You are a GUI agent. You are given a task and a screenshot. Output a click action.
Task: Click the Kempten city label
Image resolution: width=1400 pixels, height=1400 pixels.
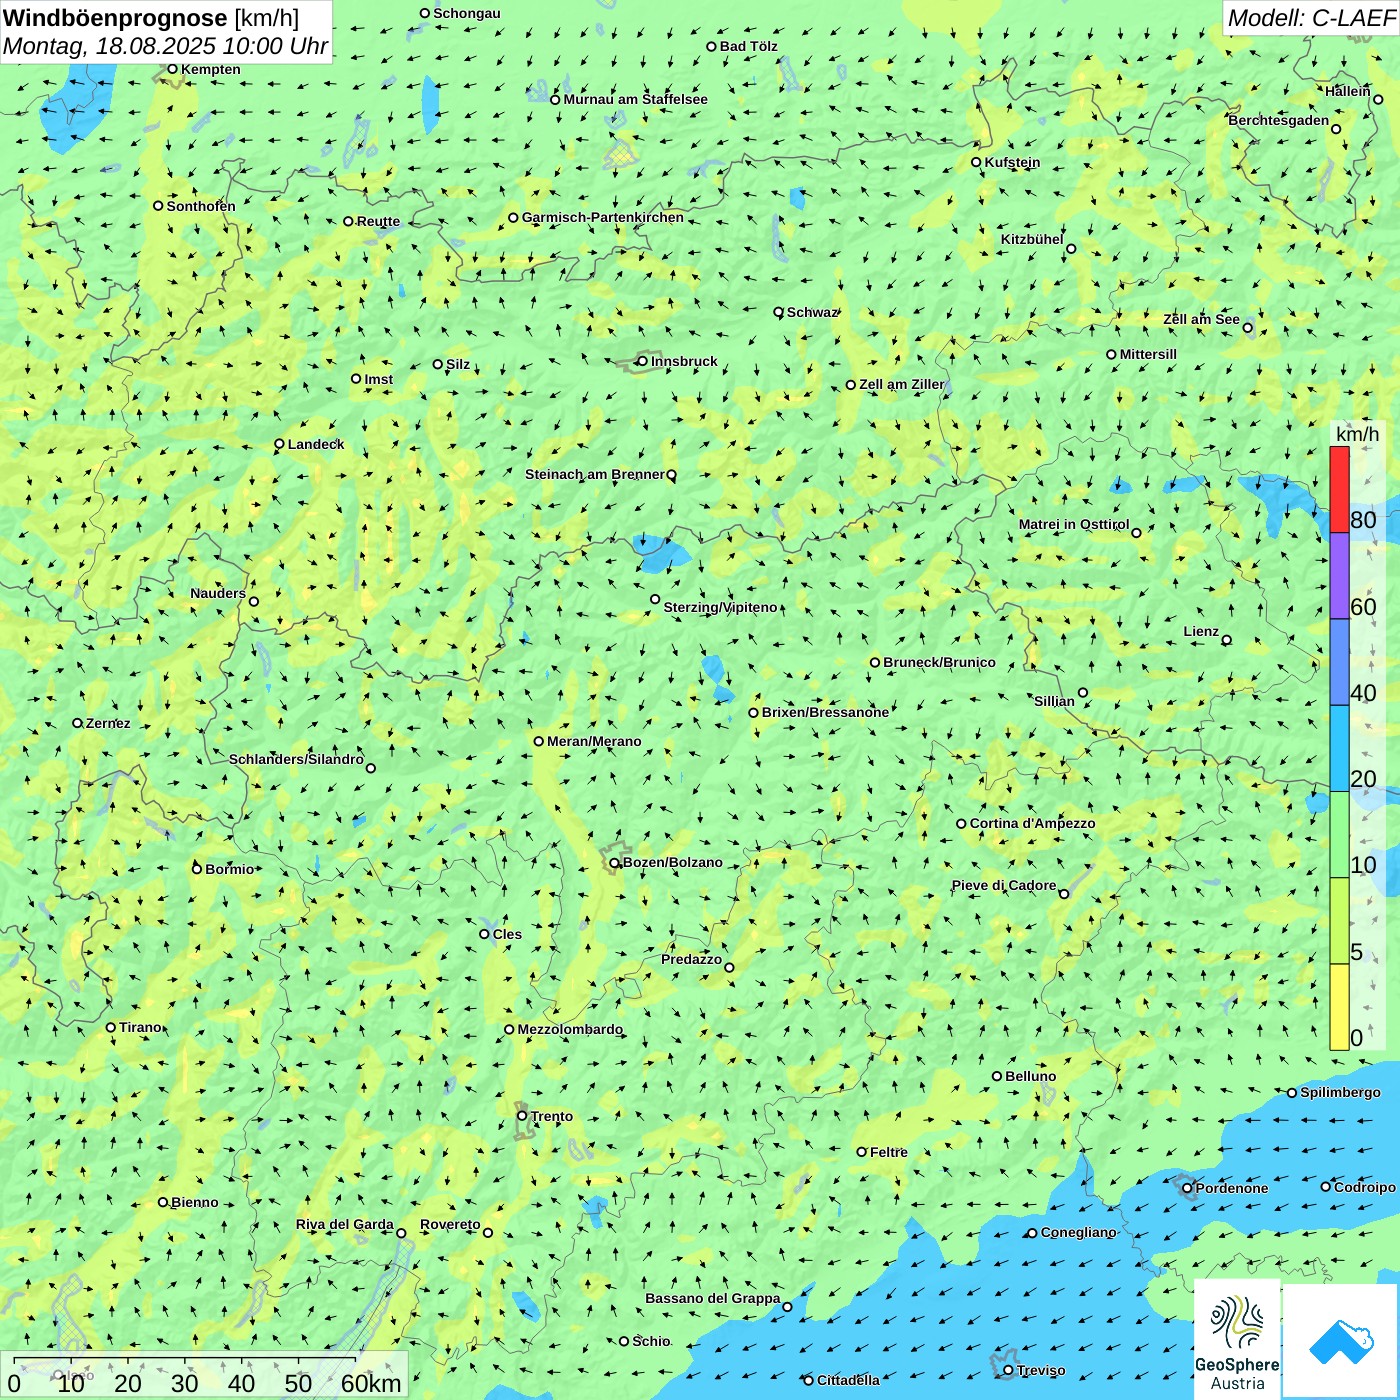[x=211, y=69]
